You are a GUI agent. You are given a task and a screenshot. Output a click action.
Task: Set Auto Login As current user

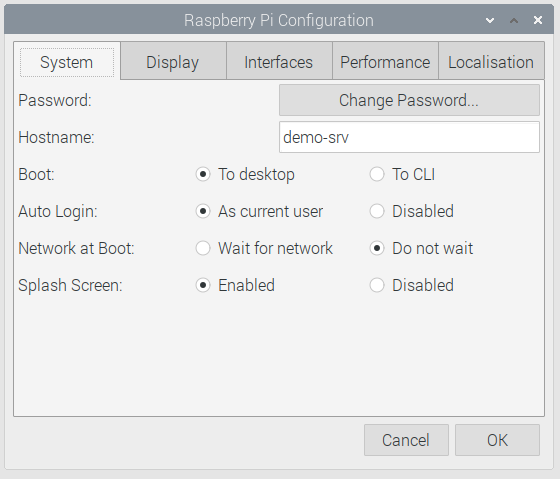pos(203,211)
